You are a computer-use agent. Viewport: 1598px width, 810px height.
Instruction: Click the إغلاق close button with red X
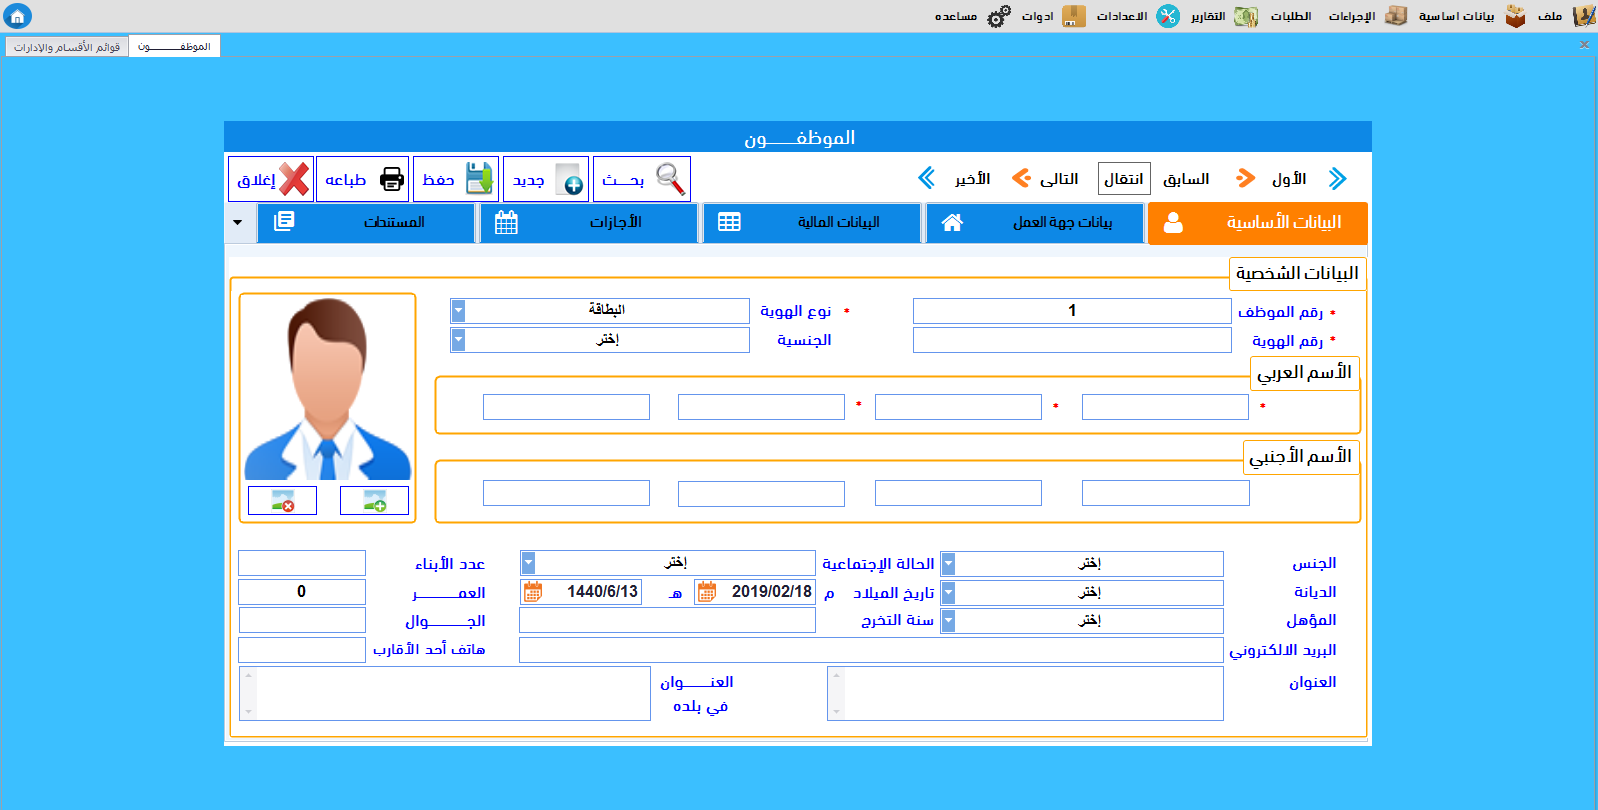271,179
